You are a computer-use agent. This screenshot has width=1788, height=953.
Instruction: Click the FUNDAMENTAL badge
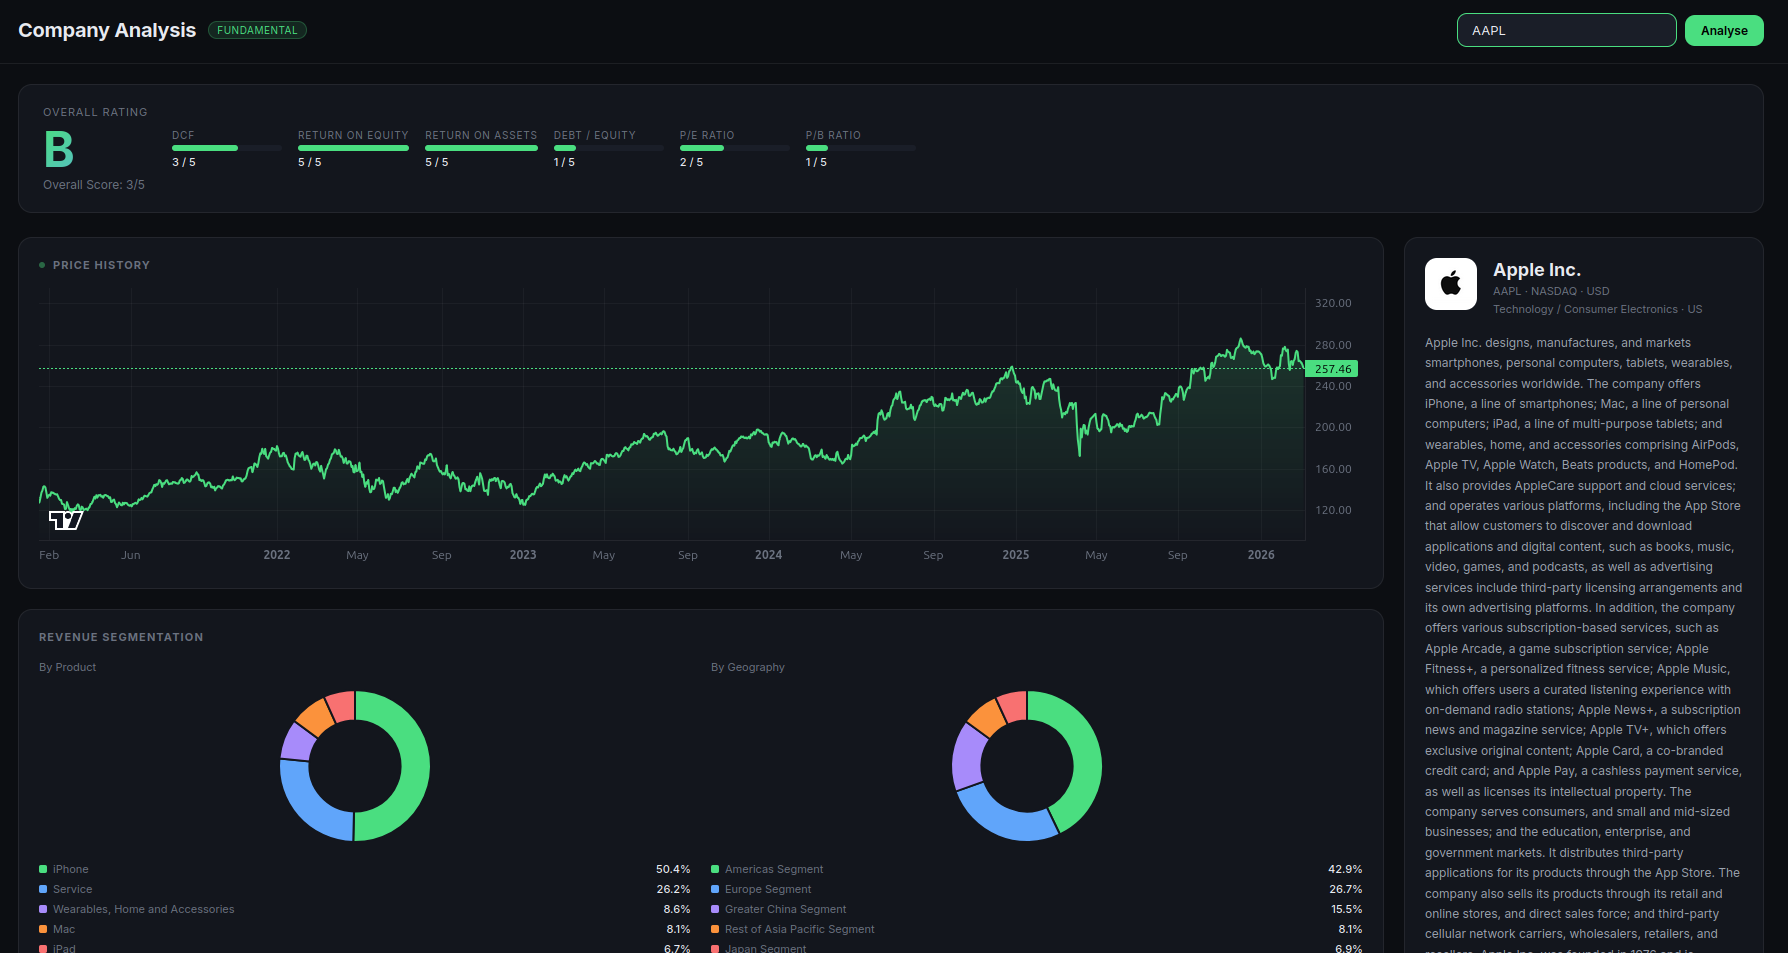tap(257, 30)
